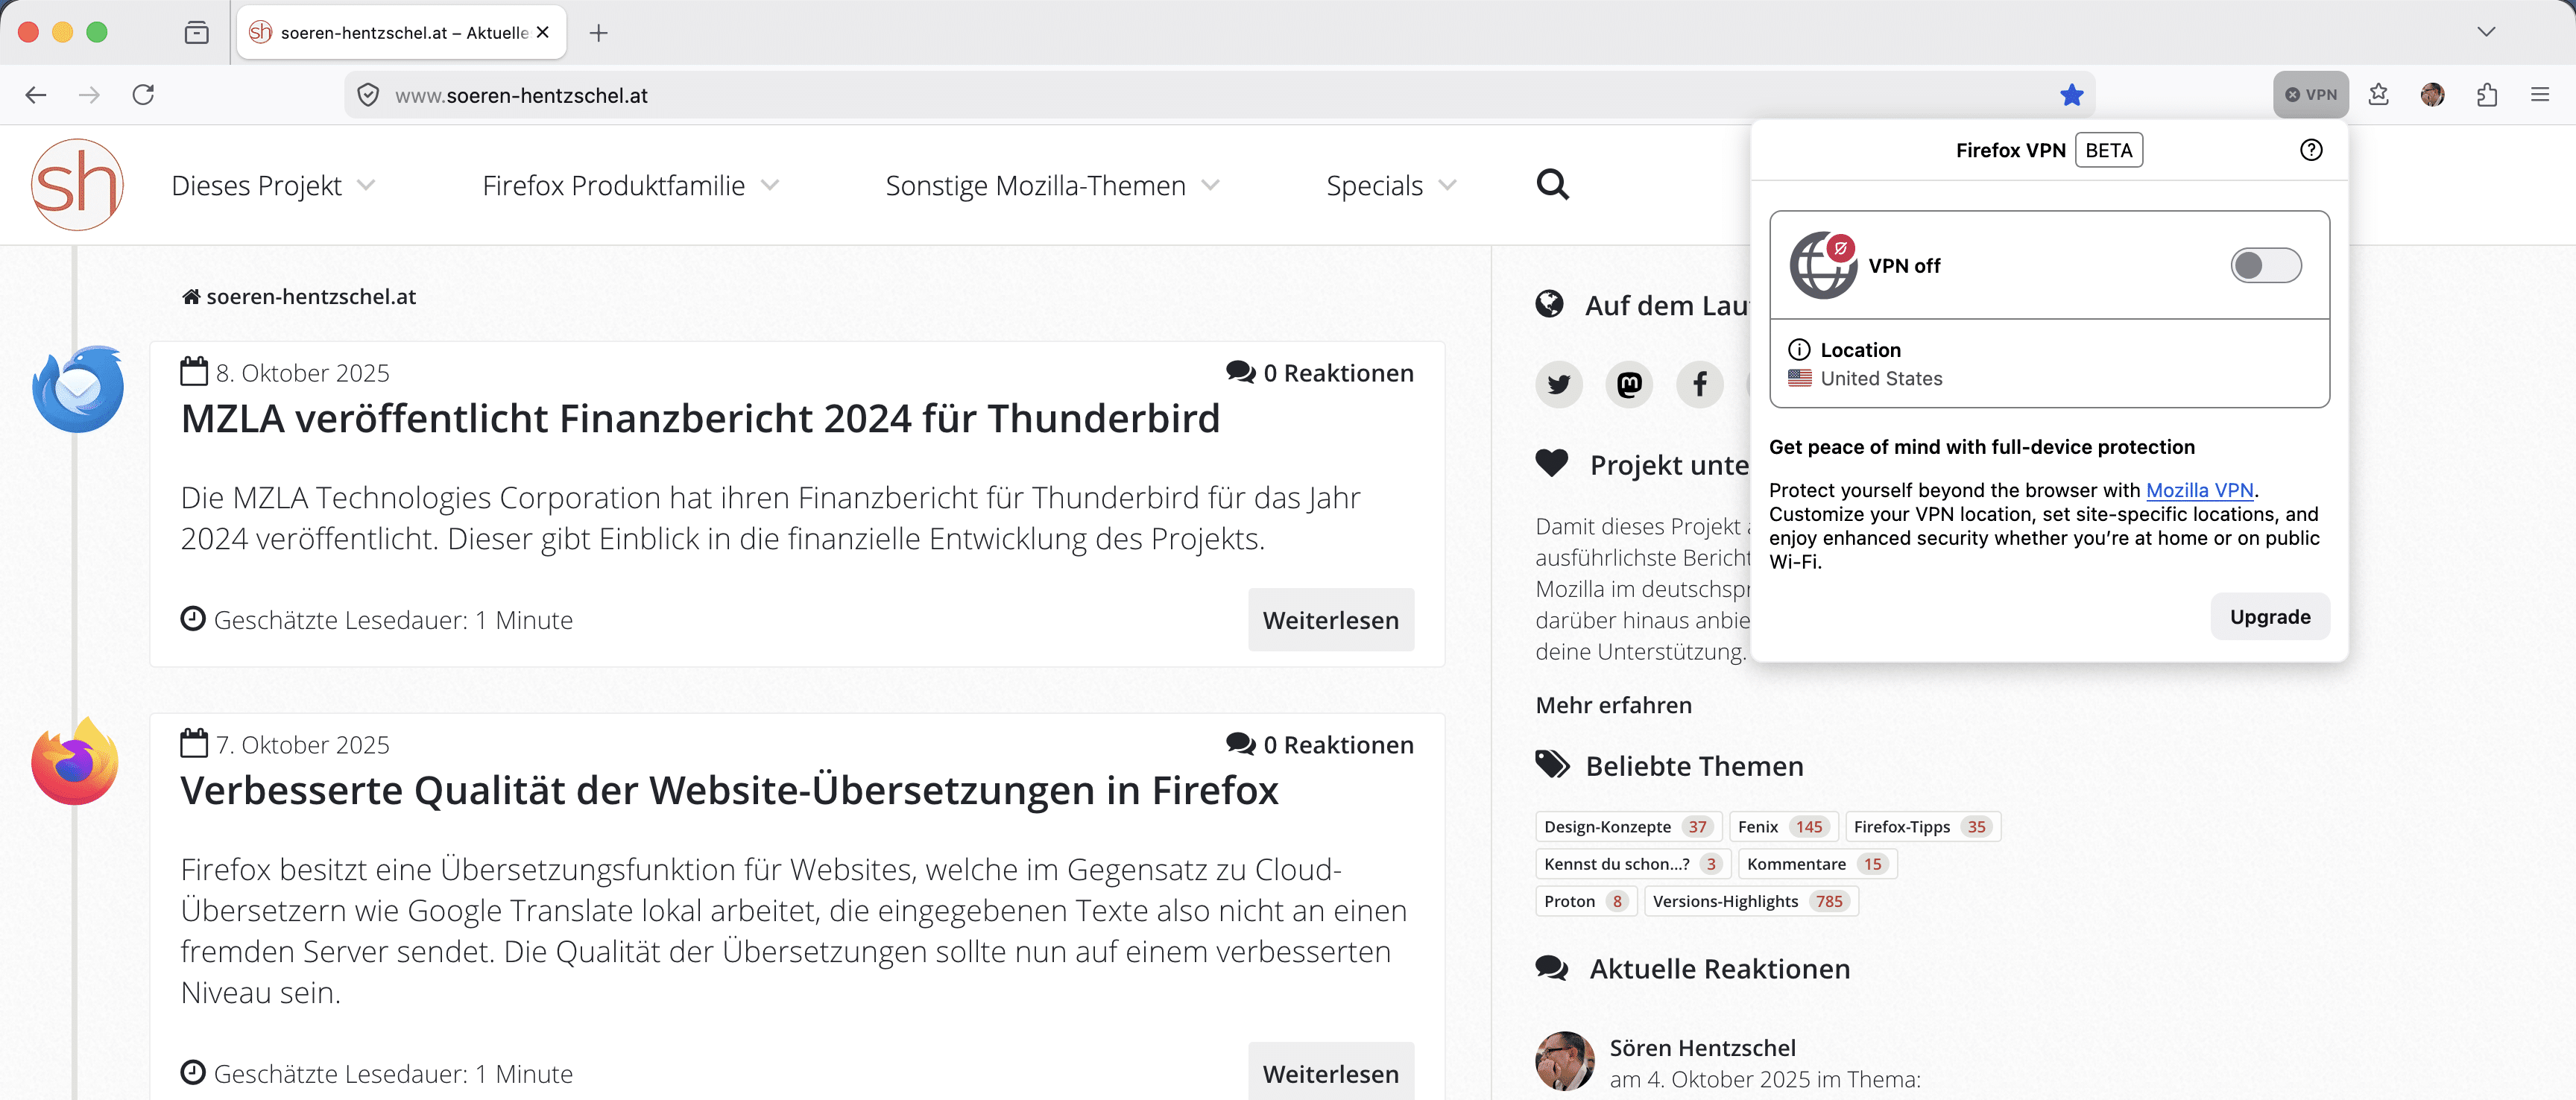The height and width of the screenshot is (1100, 2576).
Task: Open the VPN panel help icon
Action: (x=2310, y=150)
